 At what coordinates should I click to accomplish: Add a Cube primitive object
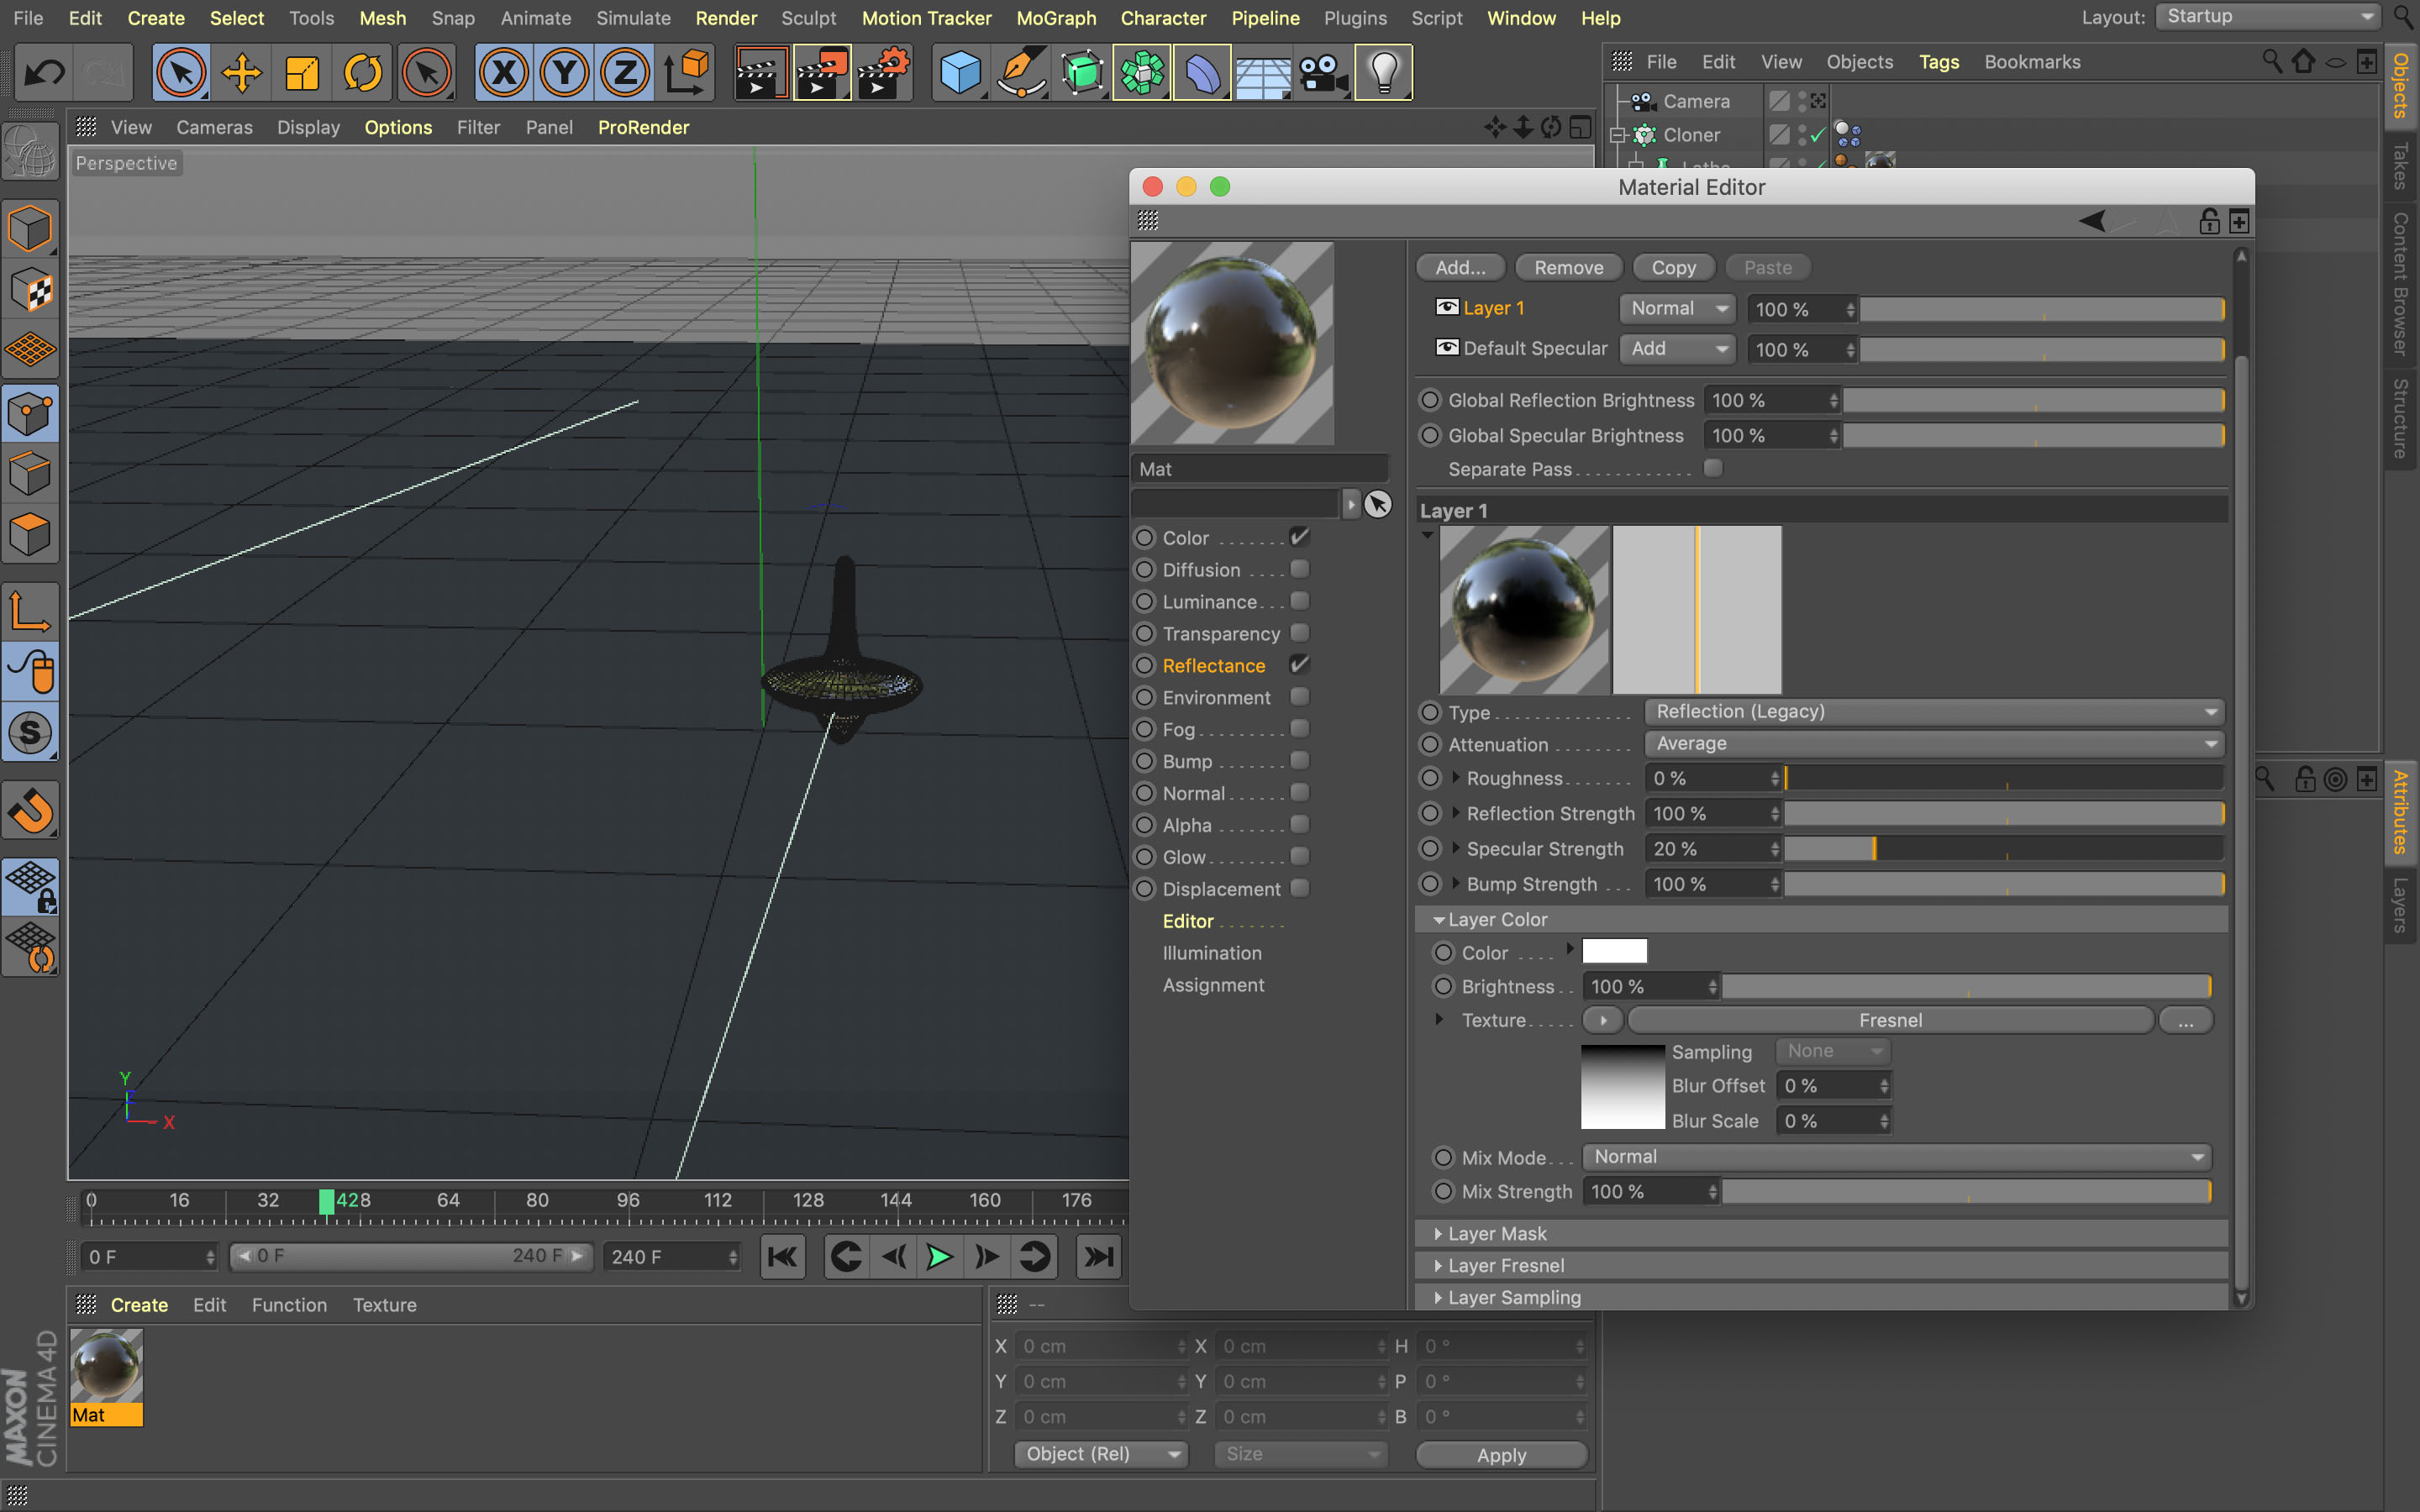[960, 73]
